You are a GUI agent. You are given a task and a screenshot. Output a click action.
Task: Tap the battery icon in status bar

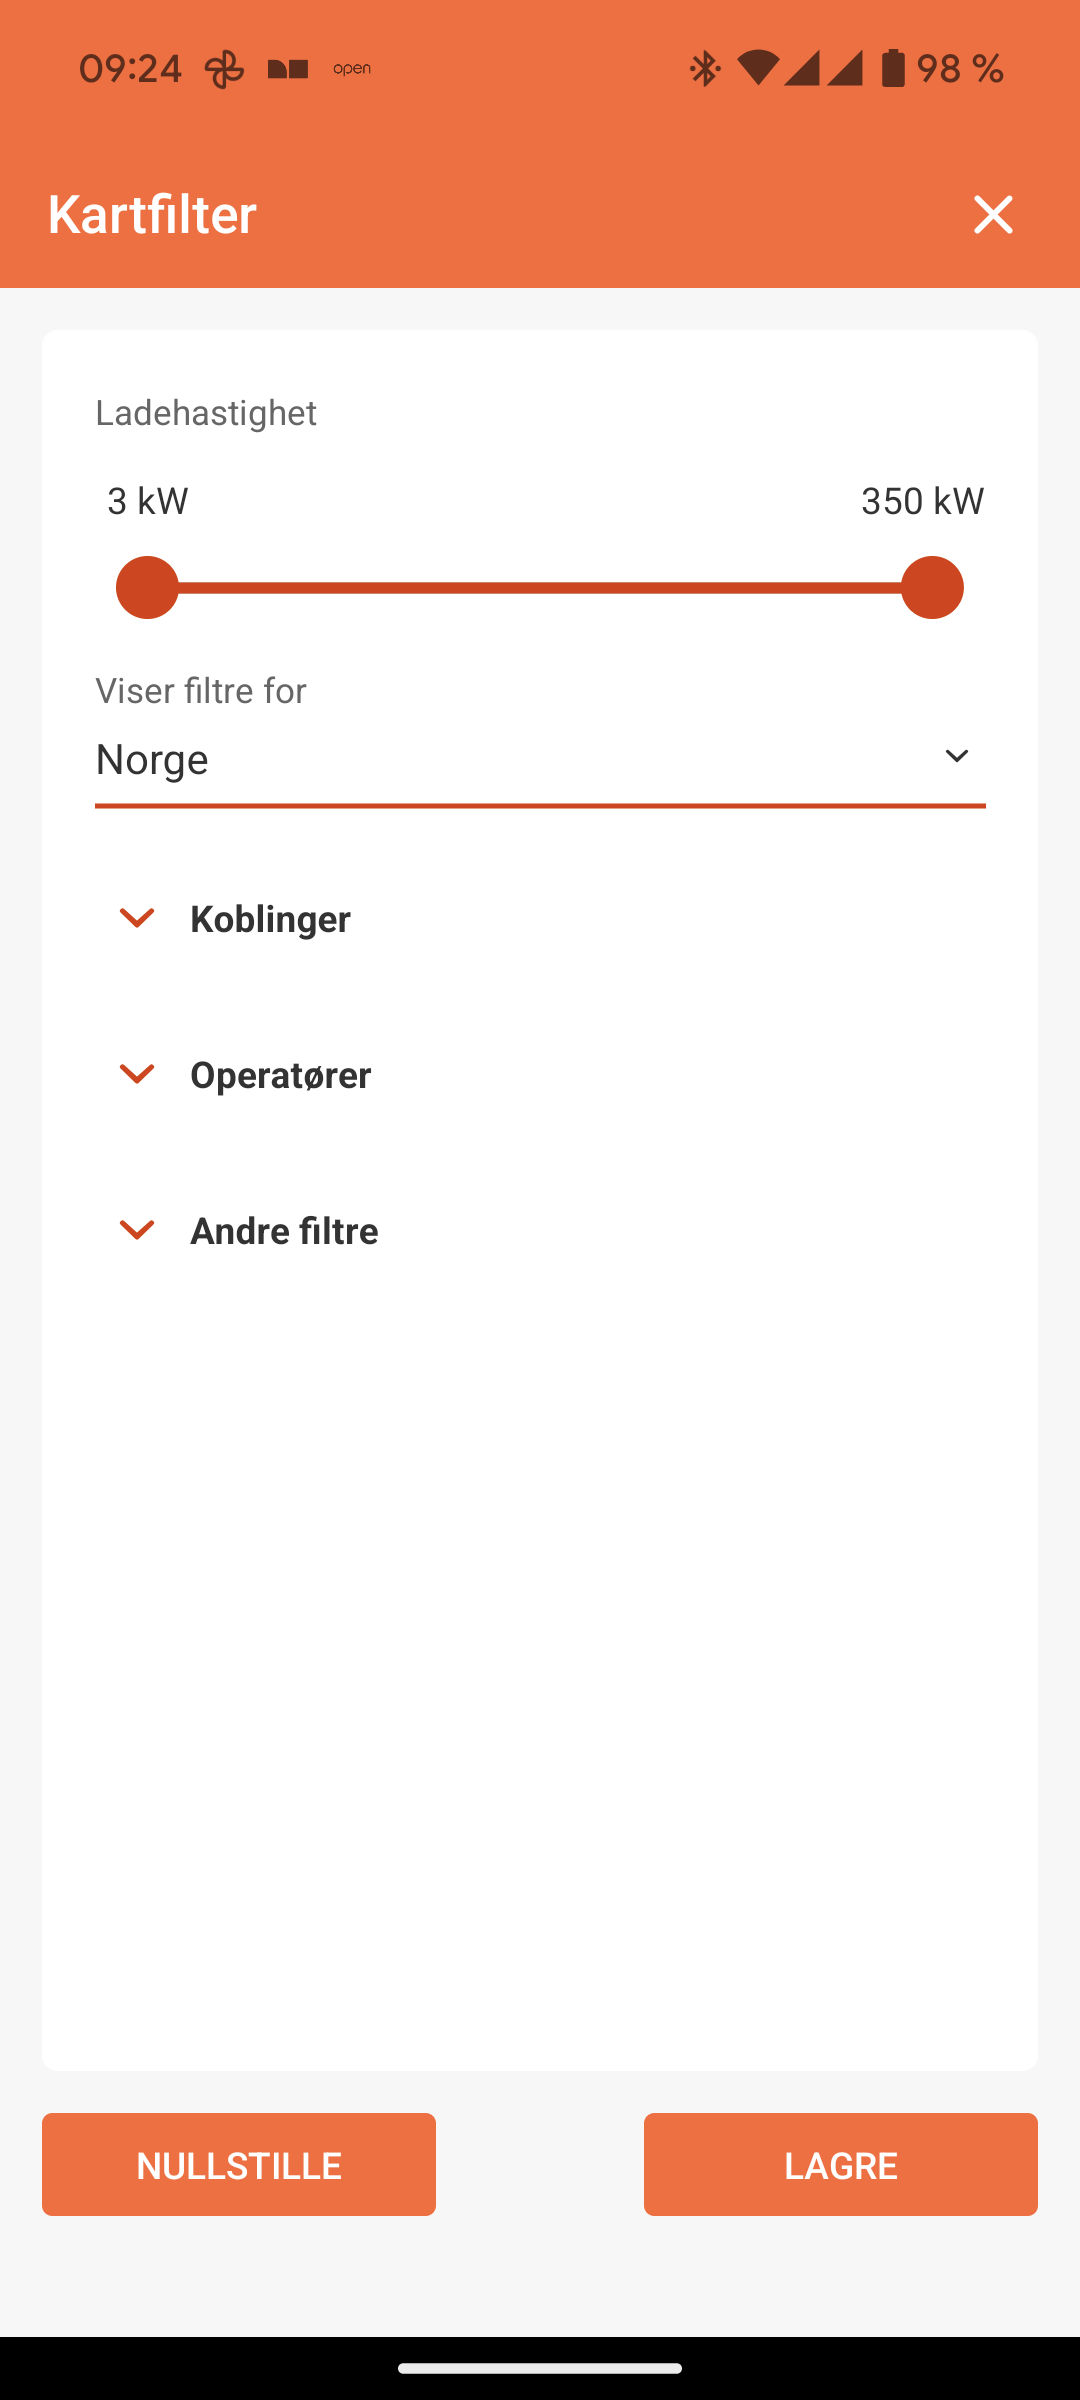893,69
